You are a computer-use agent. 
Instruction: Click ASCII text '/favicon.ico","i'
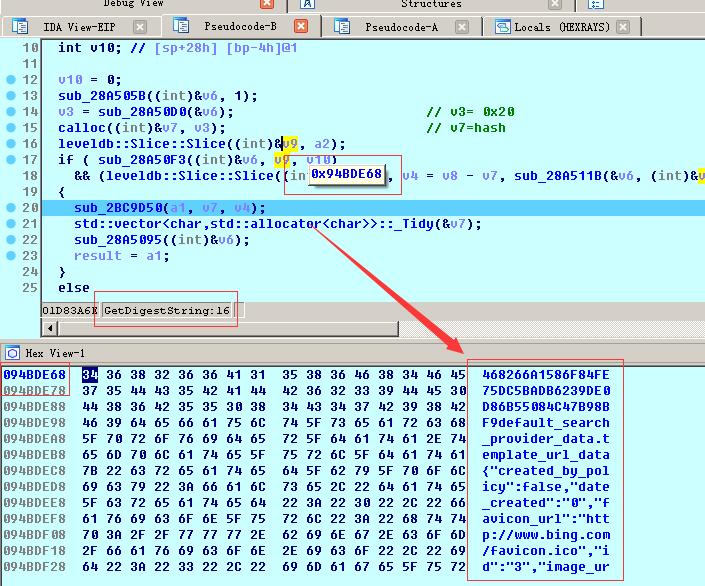[x=546, y=551]
